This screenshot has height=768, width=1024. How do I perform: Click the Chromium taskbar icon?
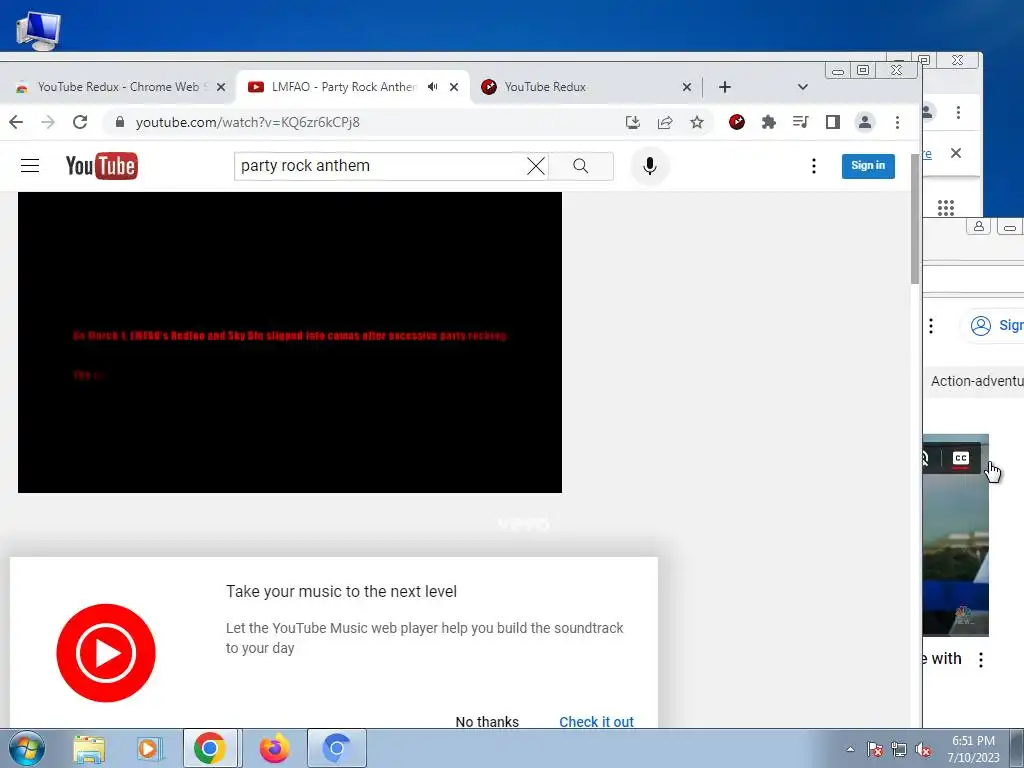(x=336, y=748)
